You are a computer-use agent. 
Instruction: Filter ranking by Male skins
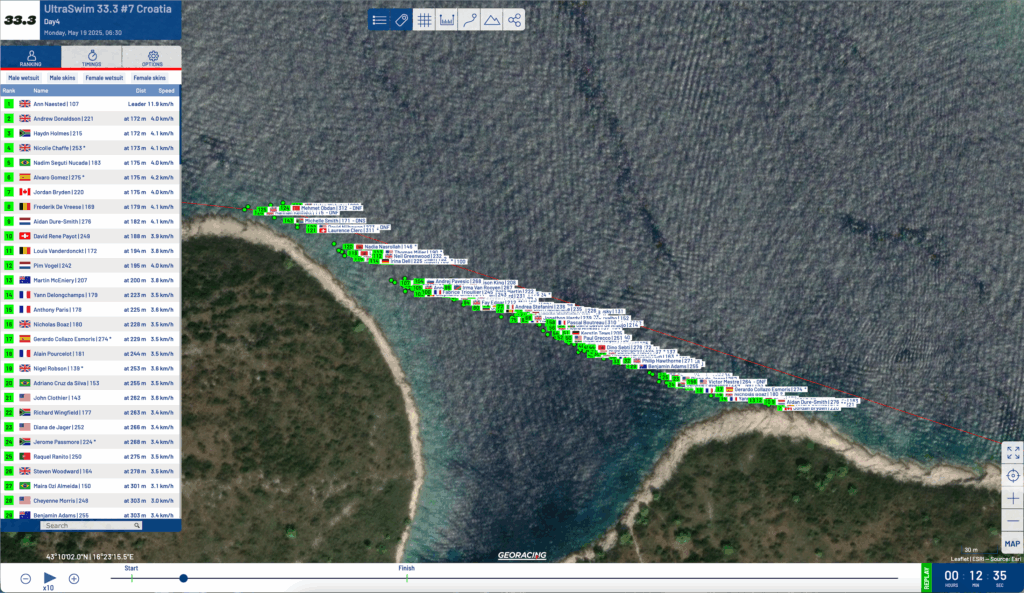[63, 78]
